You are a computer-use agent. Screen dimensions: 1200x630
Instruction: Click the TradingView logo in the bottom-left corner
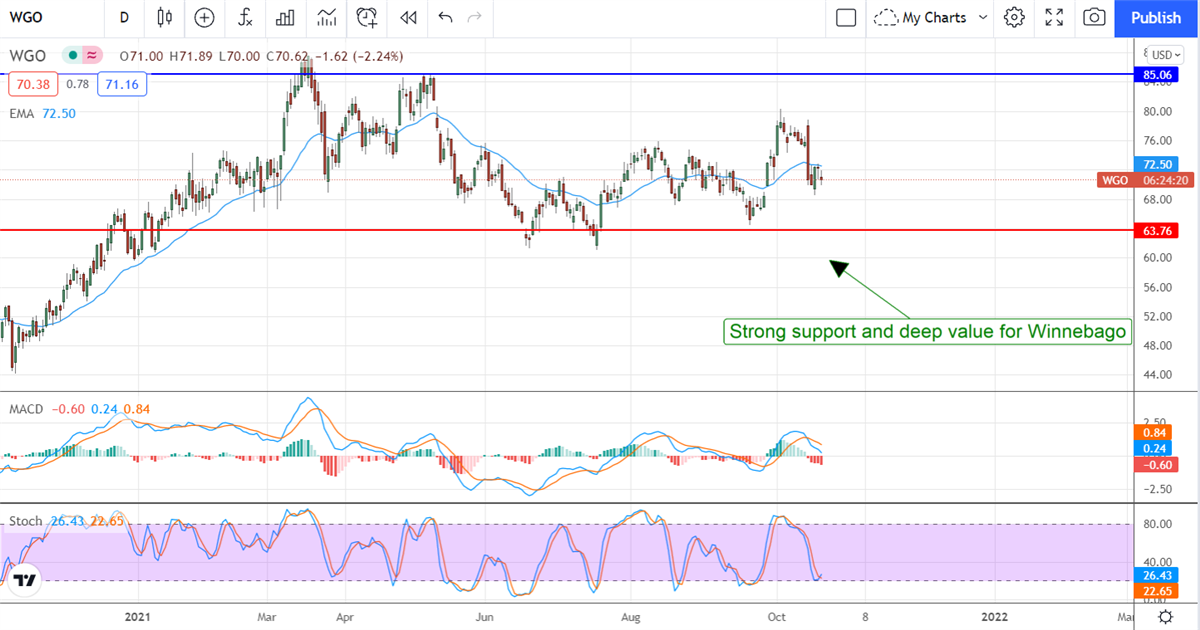coord(25,580)
